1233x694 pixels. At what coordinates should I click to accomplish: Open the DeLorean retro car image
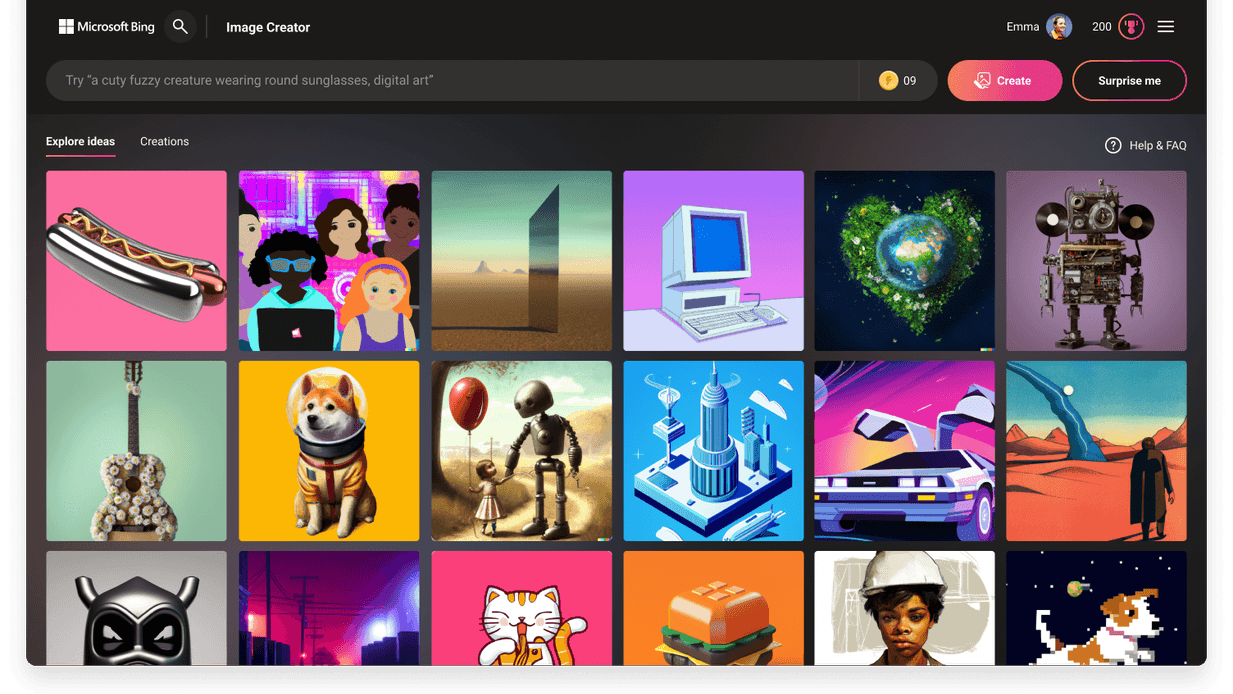point(904,450)
